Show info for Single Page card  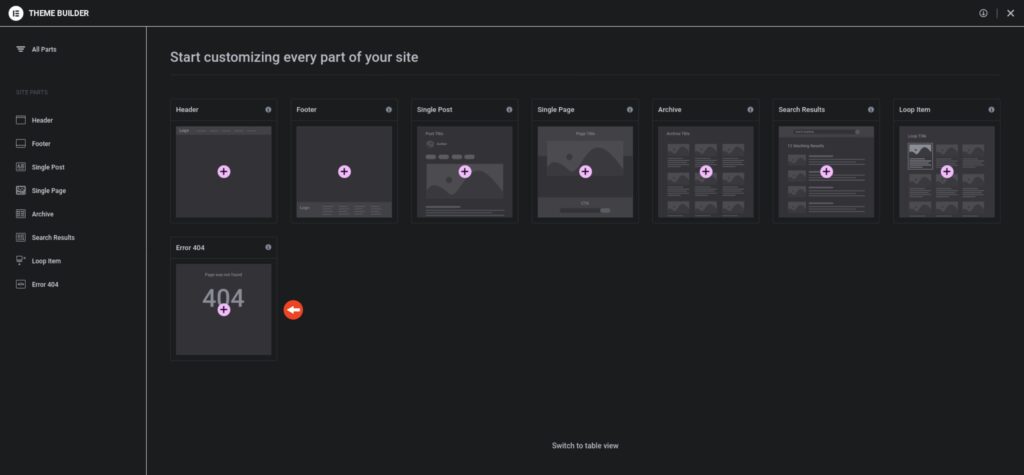point(630,110)
